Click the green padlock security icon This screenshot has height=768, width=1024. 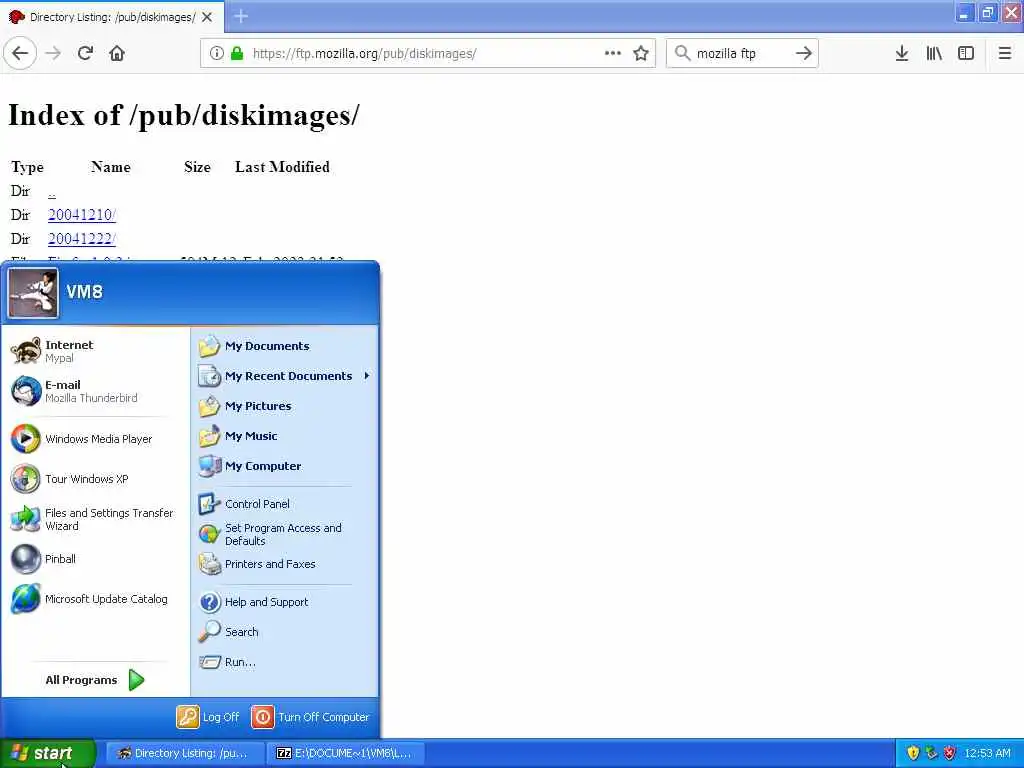tap(237, 53)
